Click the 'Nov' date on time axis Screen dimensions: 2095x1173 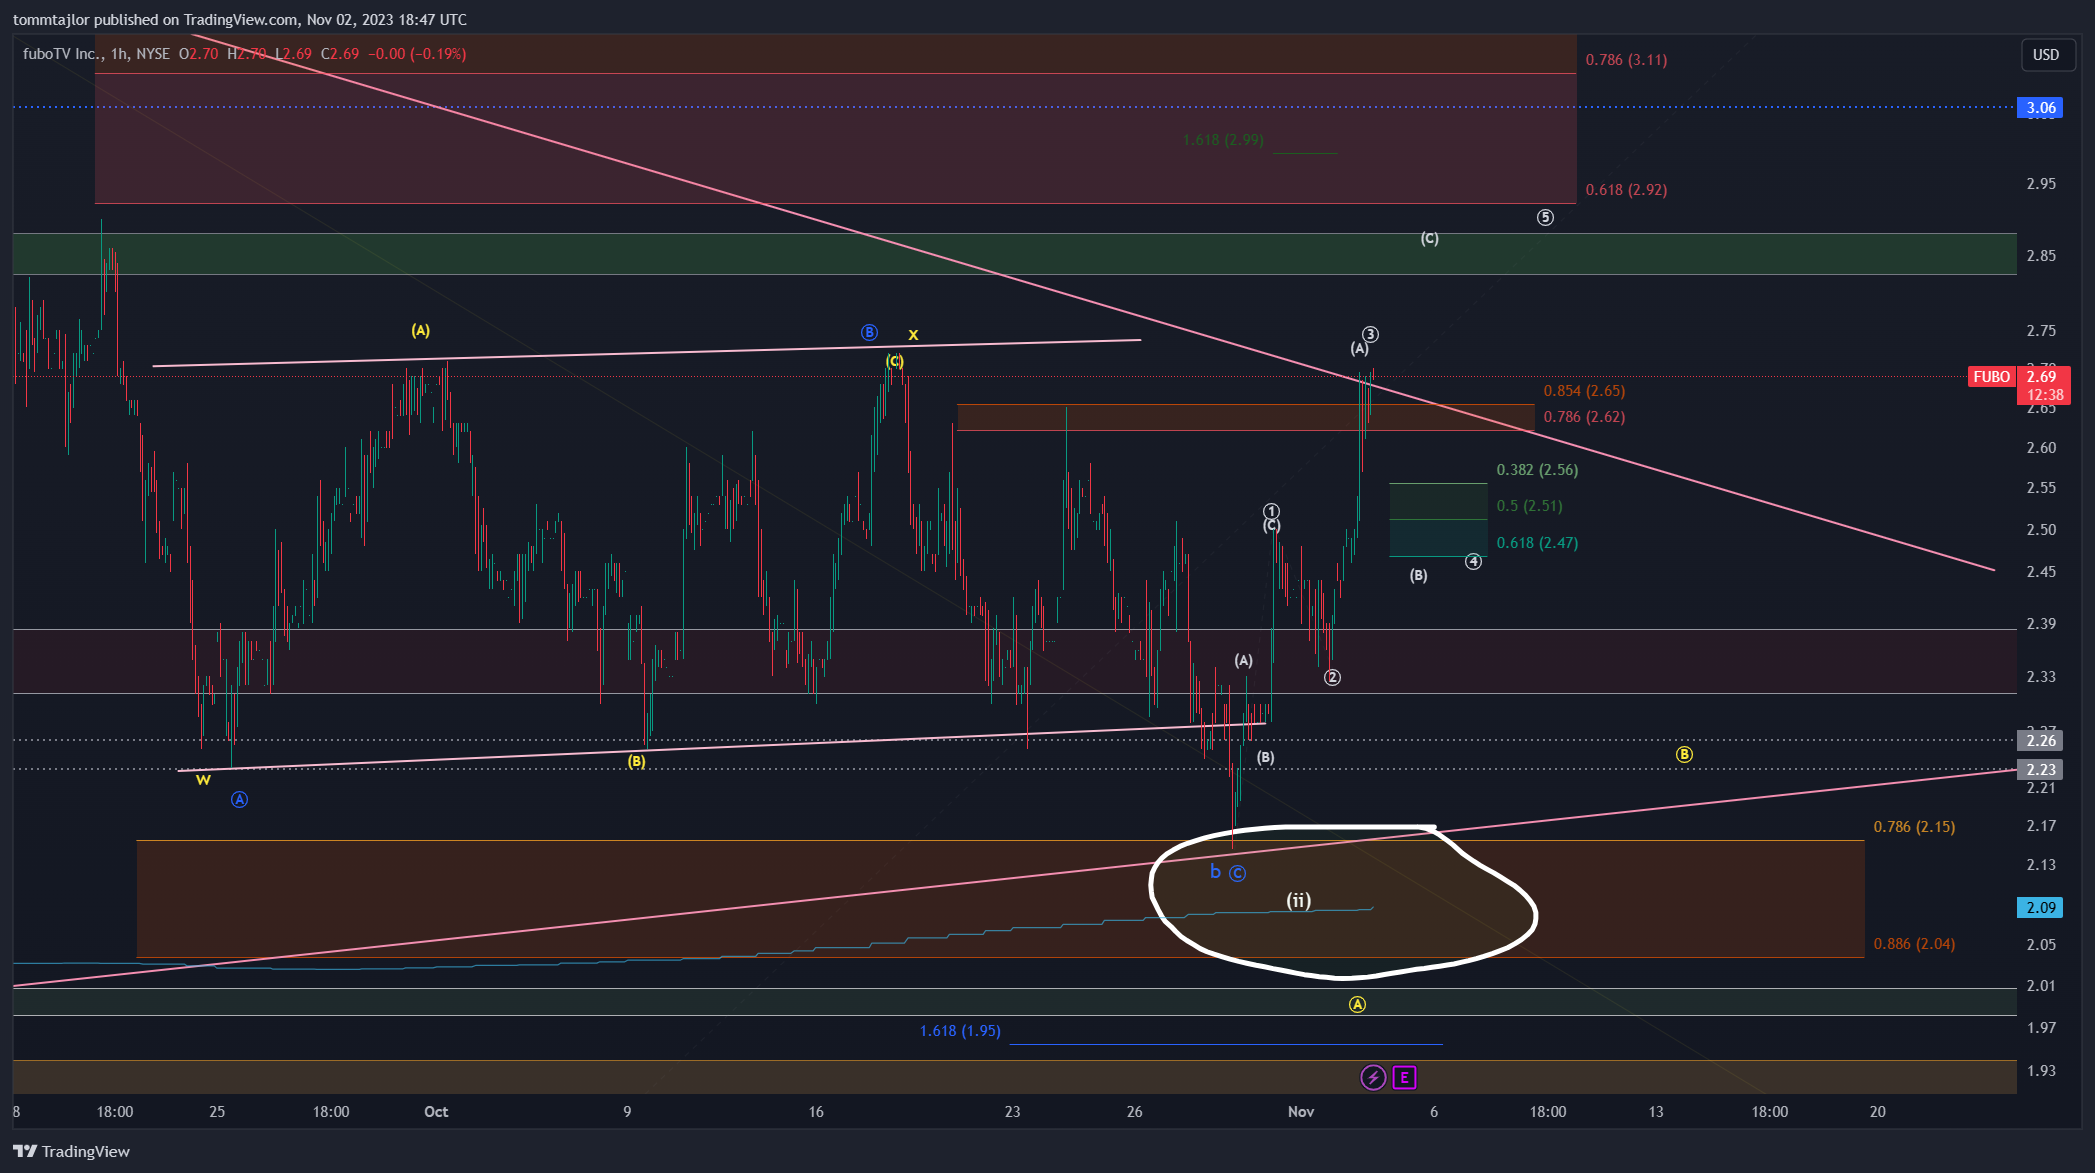click(1301, 1112)
